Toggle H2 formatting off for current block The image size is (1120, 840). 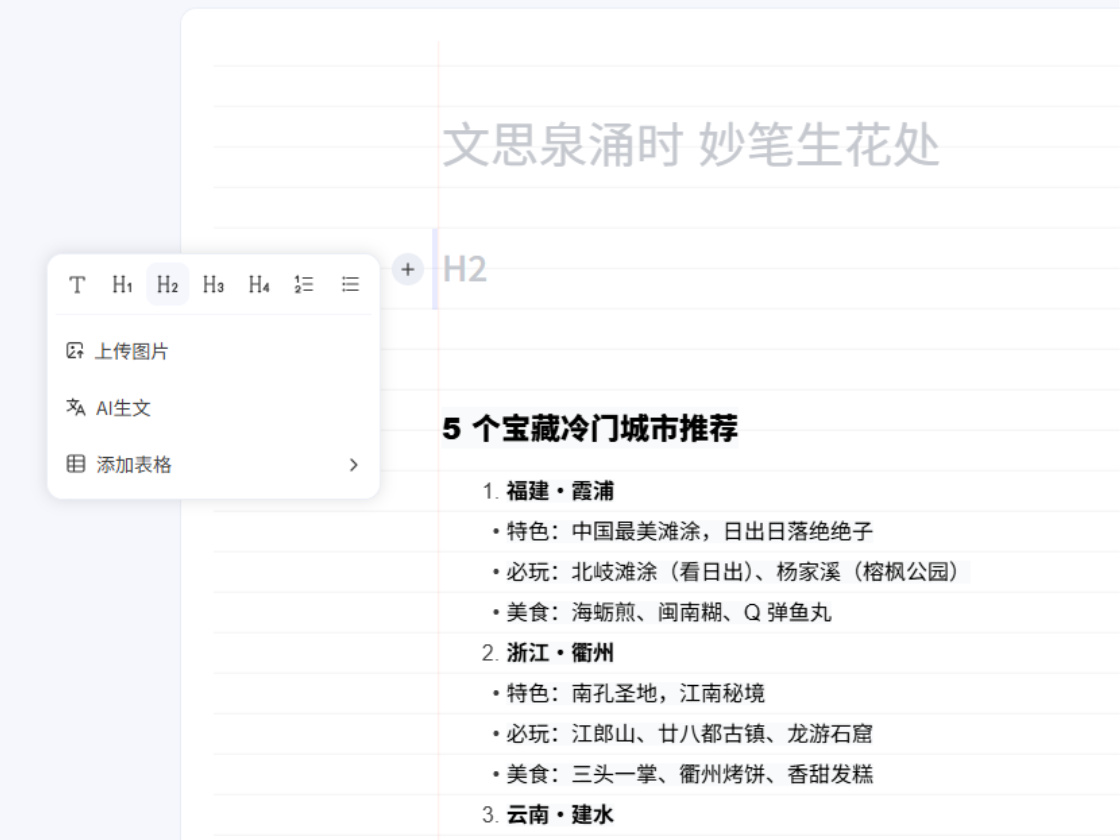click(167, 284)
